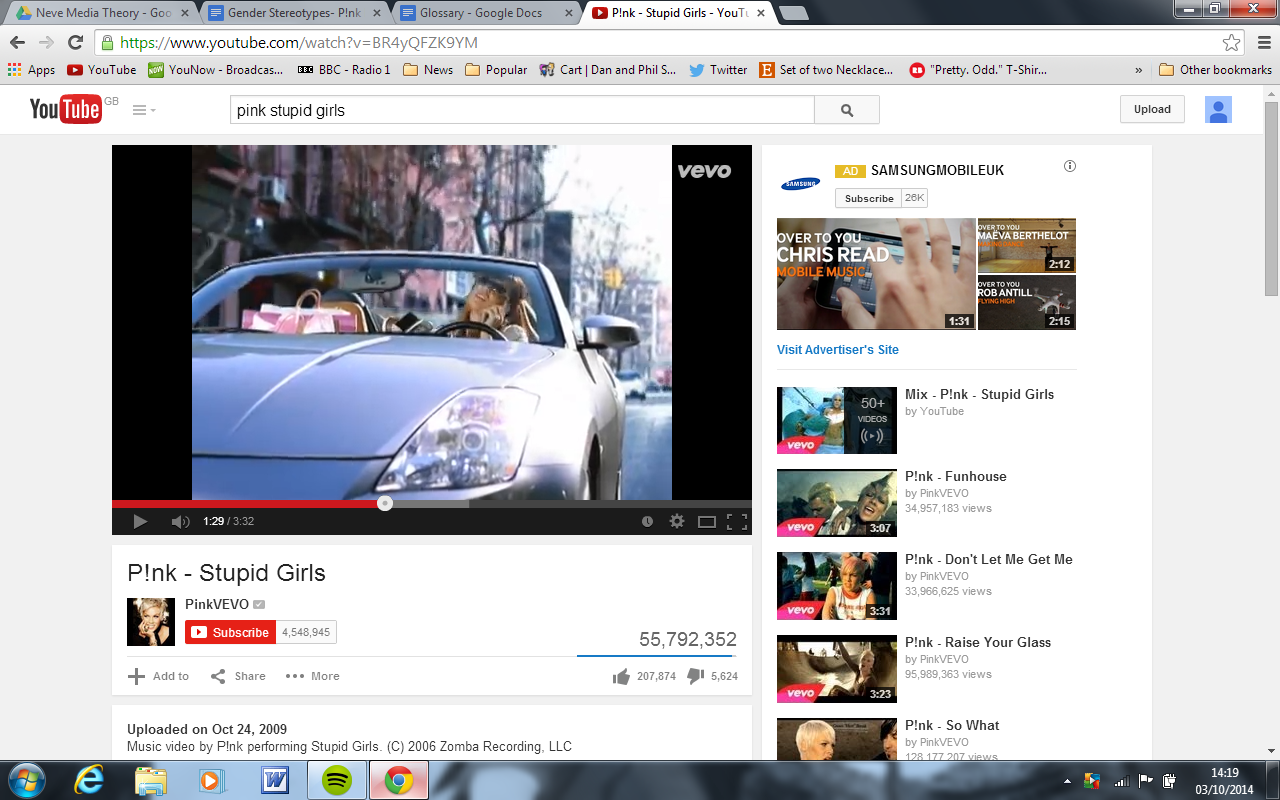Open the Popular bookmarks folder

[x=496, y=70]
